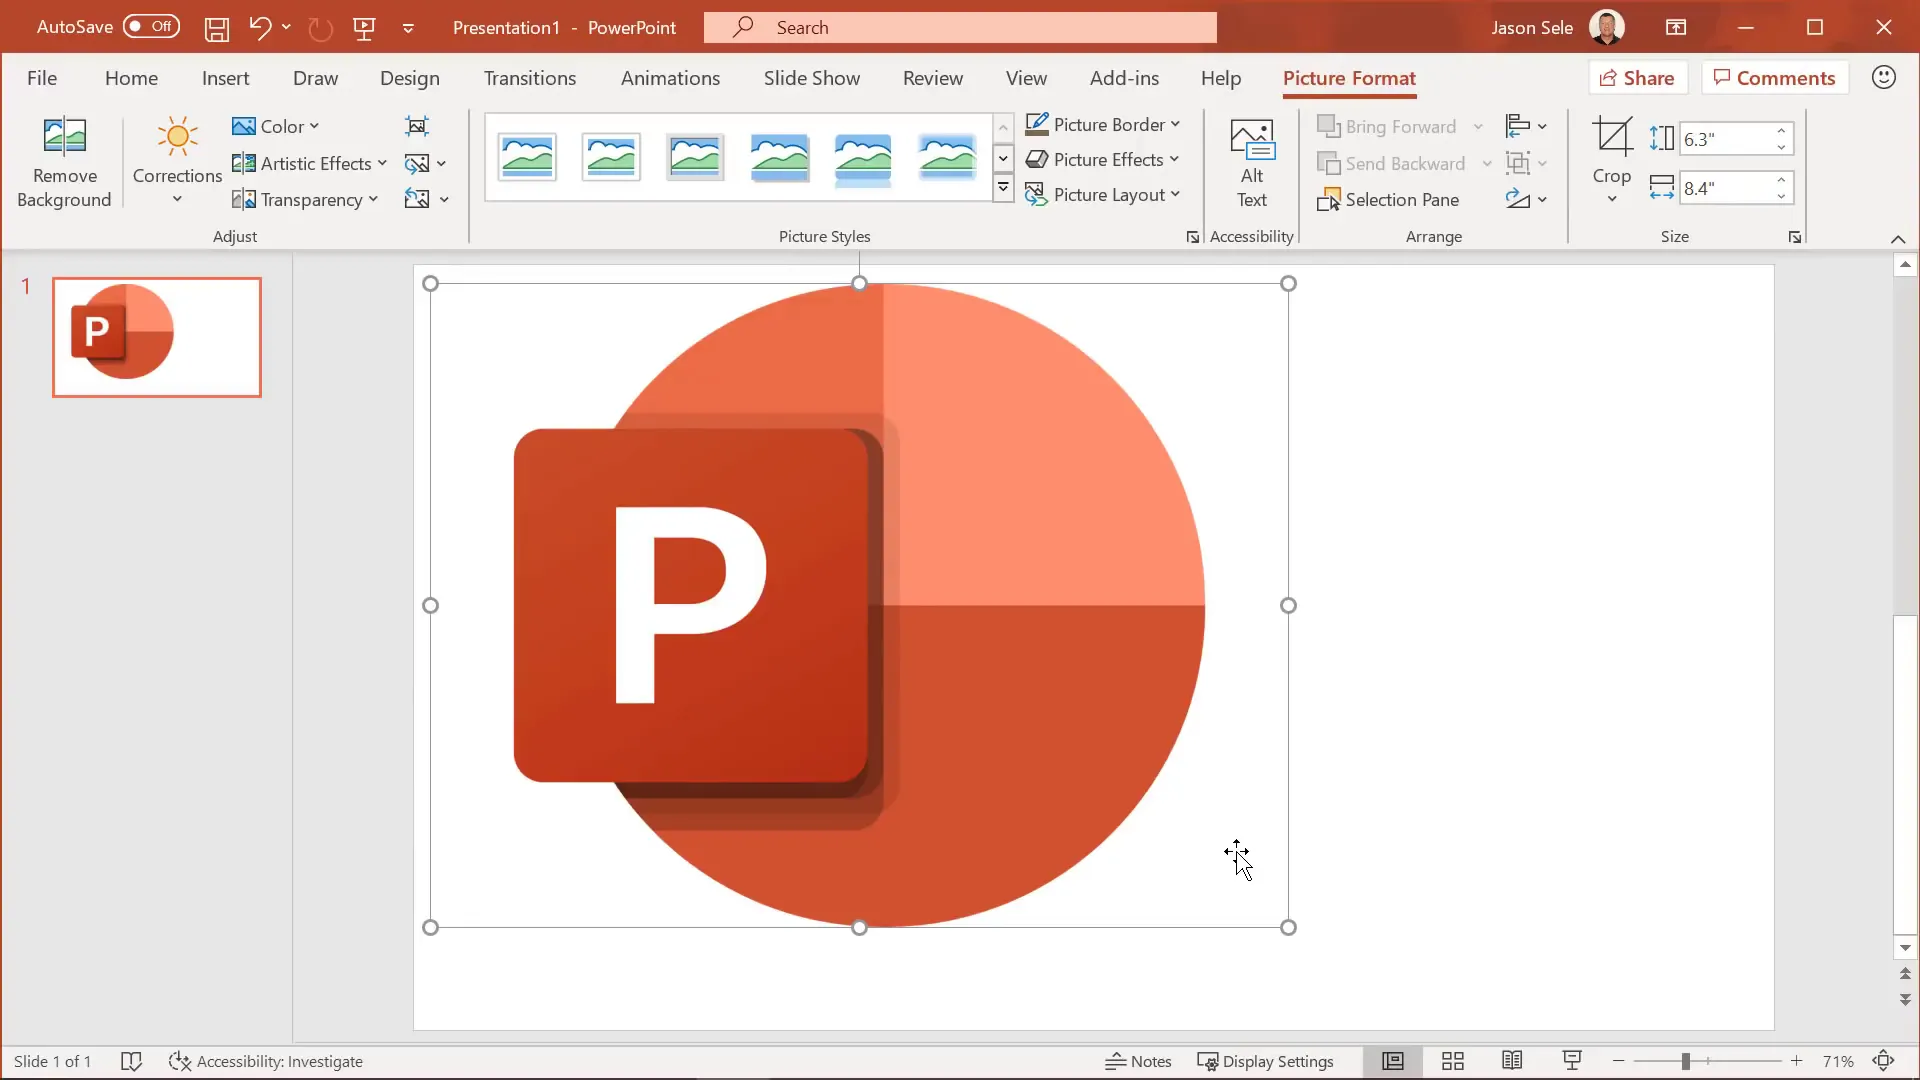
Task: Open Align objects dropdown
Action: pos(1526,126)
